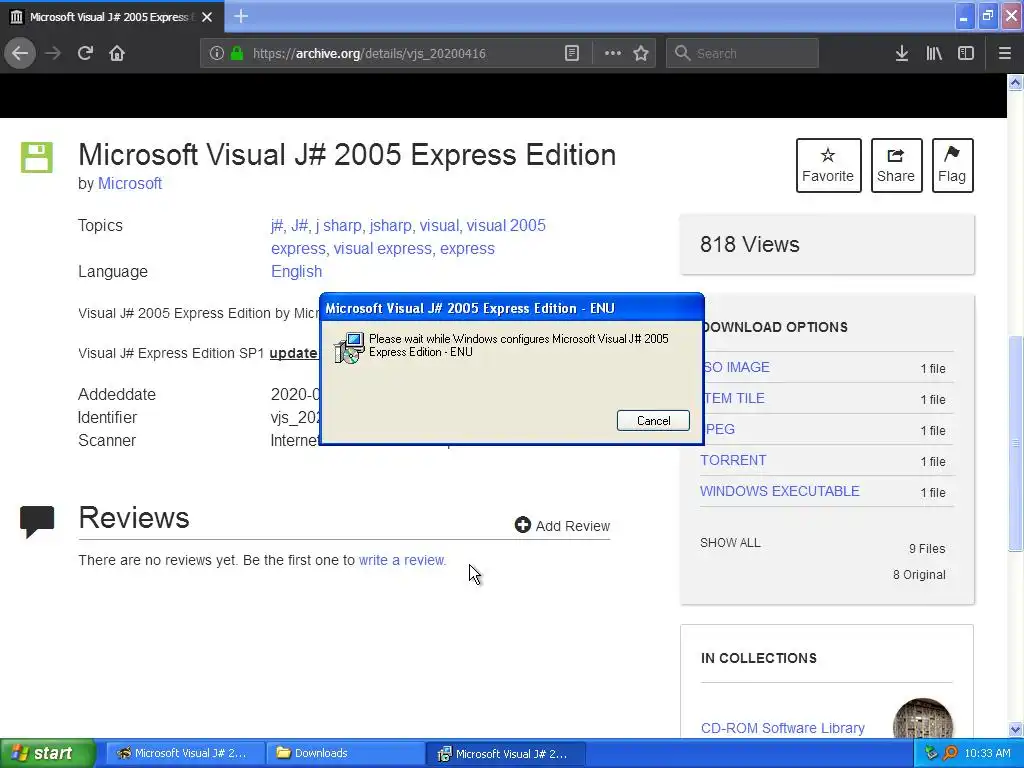Click the vertical scrollbar thumb
Viewport: 1024px width, 768px height.
(1015, 443)
